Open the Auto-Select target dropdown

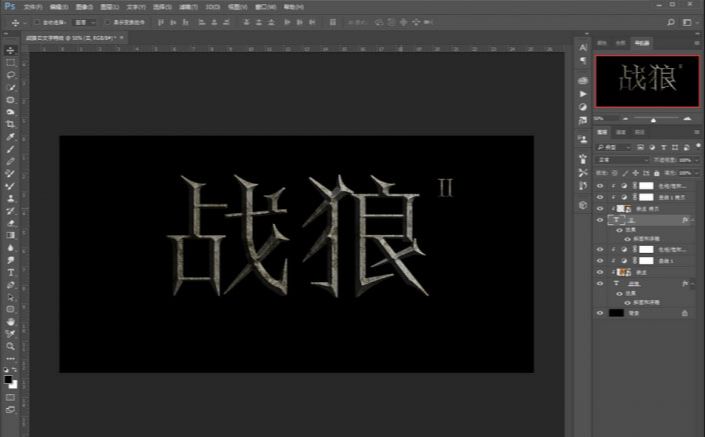click(85, 22)
